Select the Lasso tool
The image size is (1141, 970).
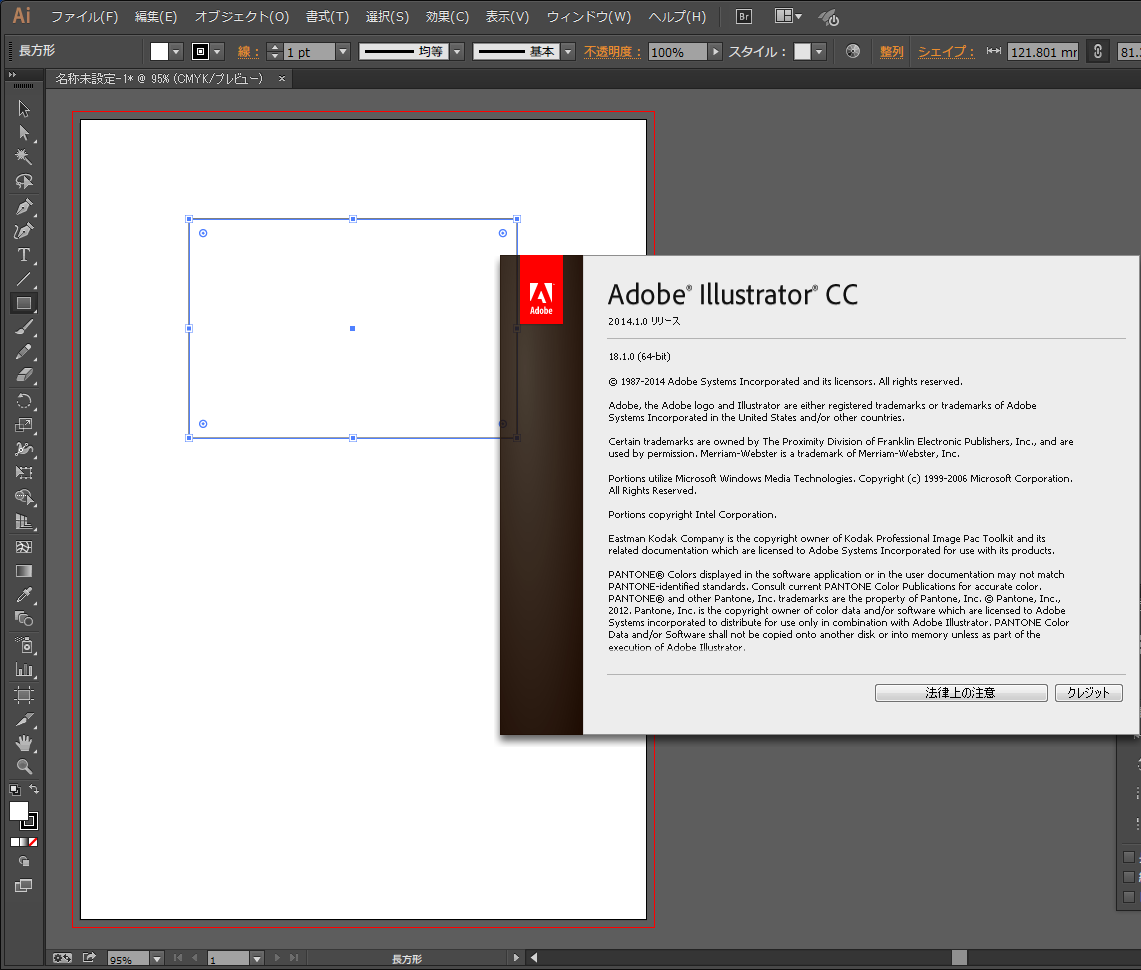23,181
